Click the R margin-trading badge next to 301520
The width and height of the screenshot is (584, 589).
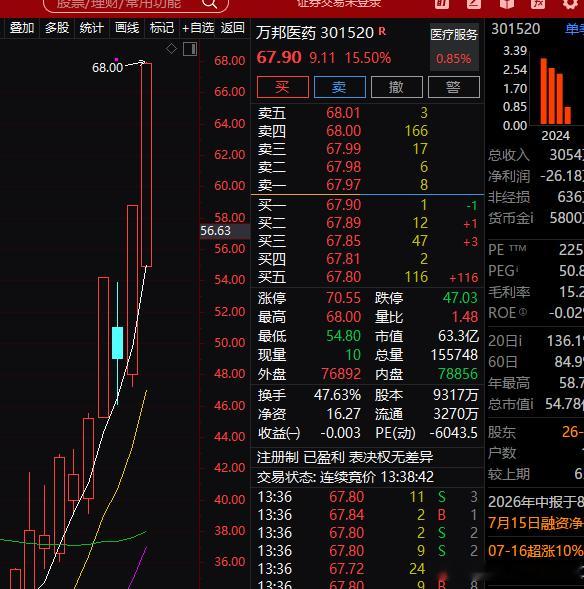click(x=382, y=32)
